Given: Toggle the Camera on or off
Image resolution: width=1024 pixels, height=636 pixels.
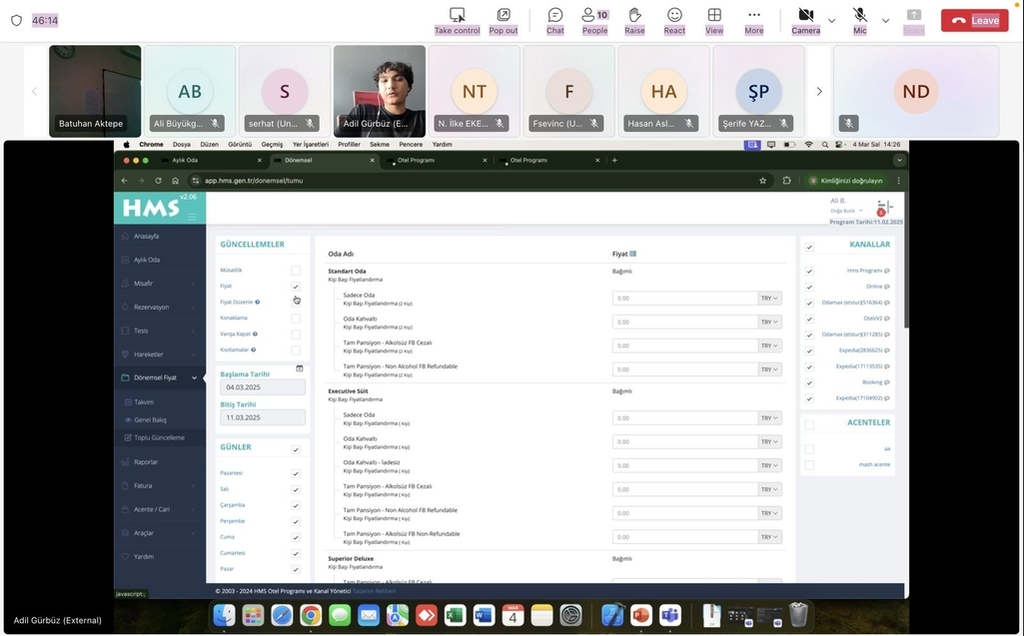Looking at the screenshot, I should click(x=805, y=20).
